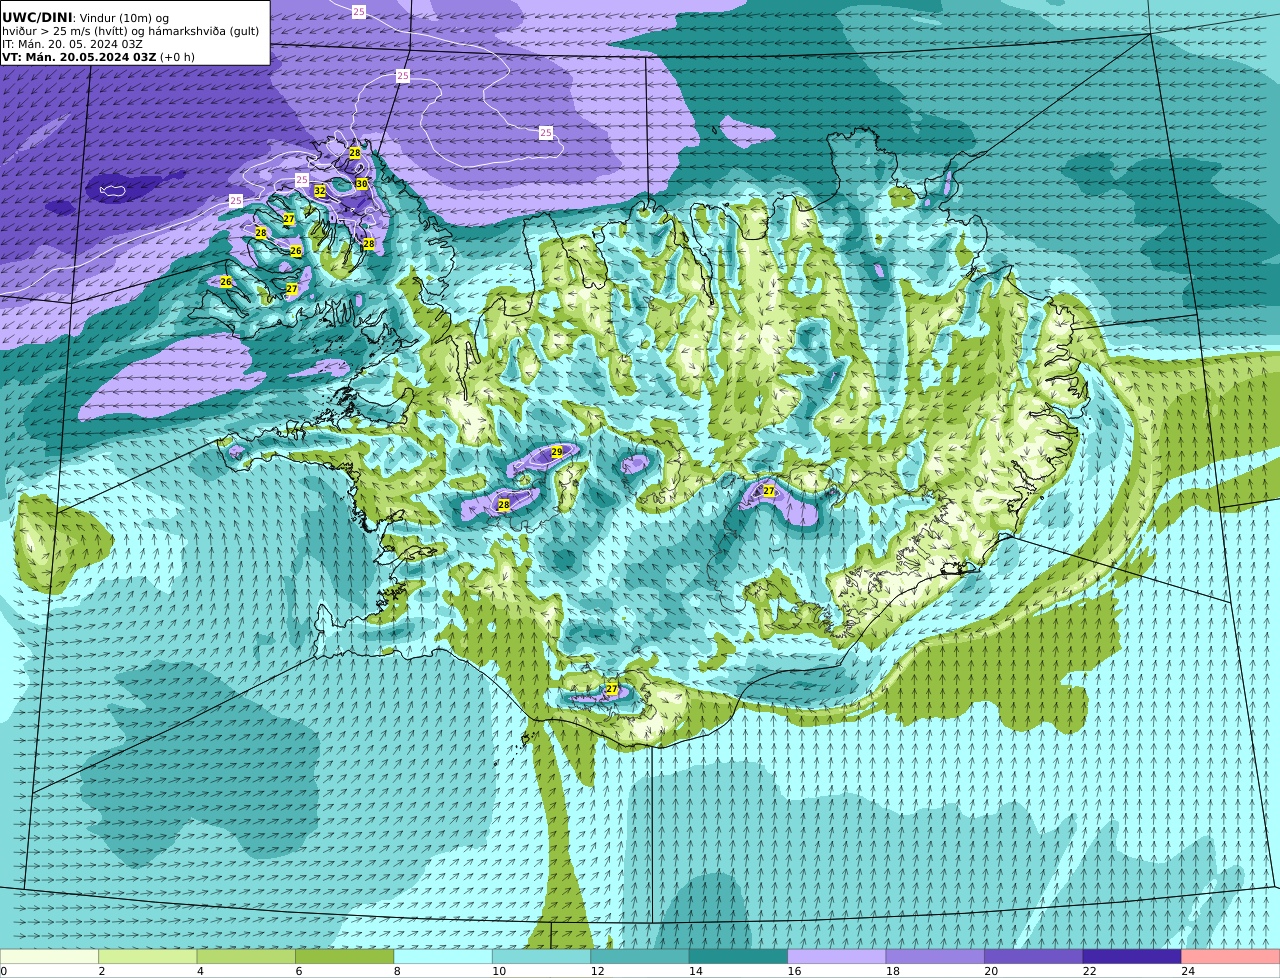Screen dimensions: 1280x978
Task: Select the 18–20 m/s purple legend swatch
Action: (935, 956)
